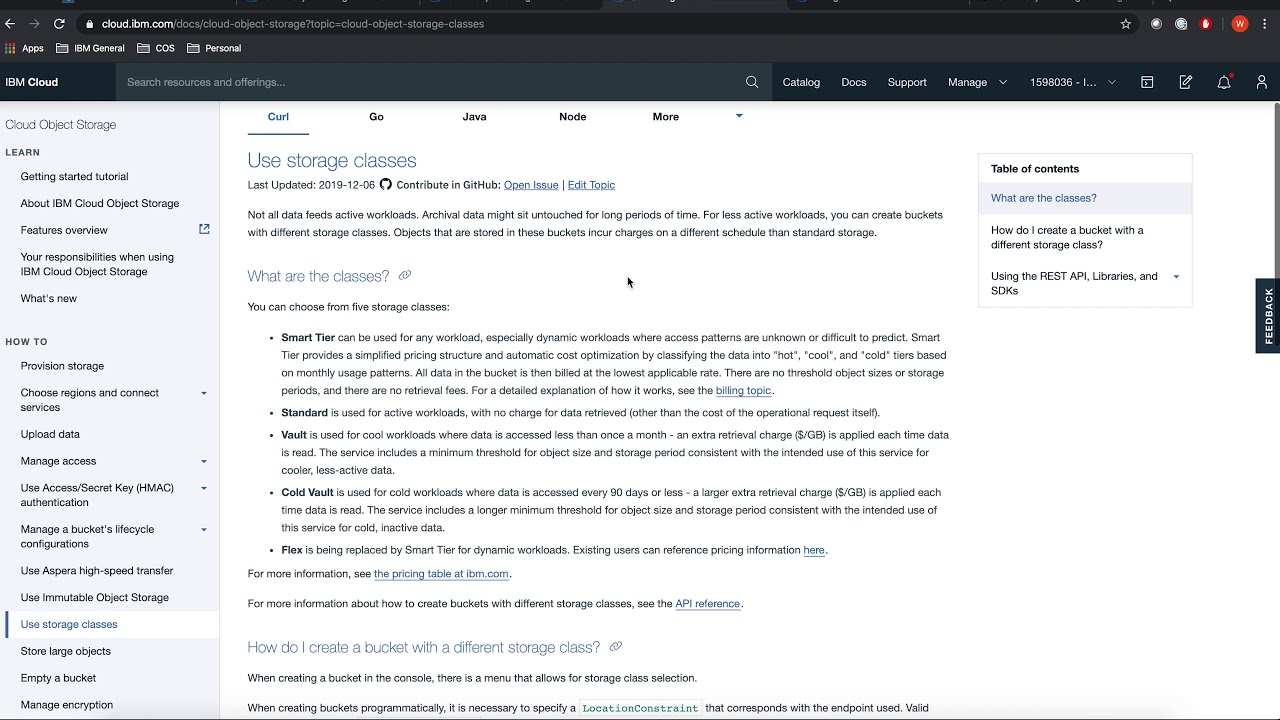The image size is (1280, 720).
Task: Open the API reference link
Action: pyautogui.click(x=707, y=604)
